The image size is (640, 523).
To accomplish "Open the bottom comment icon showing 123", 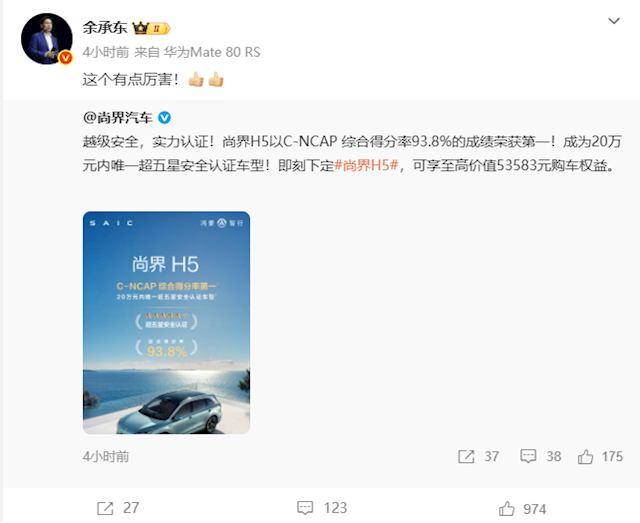I will point(305,508).
